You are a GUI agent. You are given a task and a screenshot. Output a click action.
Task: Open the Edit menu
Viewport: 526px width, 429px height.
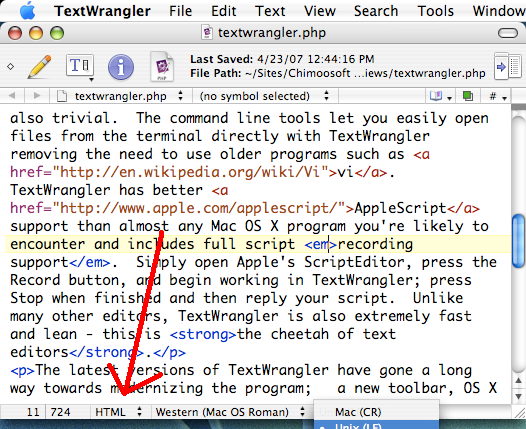(x=223, y=11)
